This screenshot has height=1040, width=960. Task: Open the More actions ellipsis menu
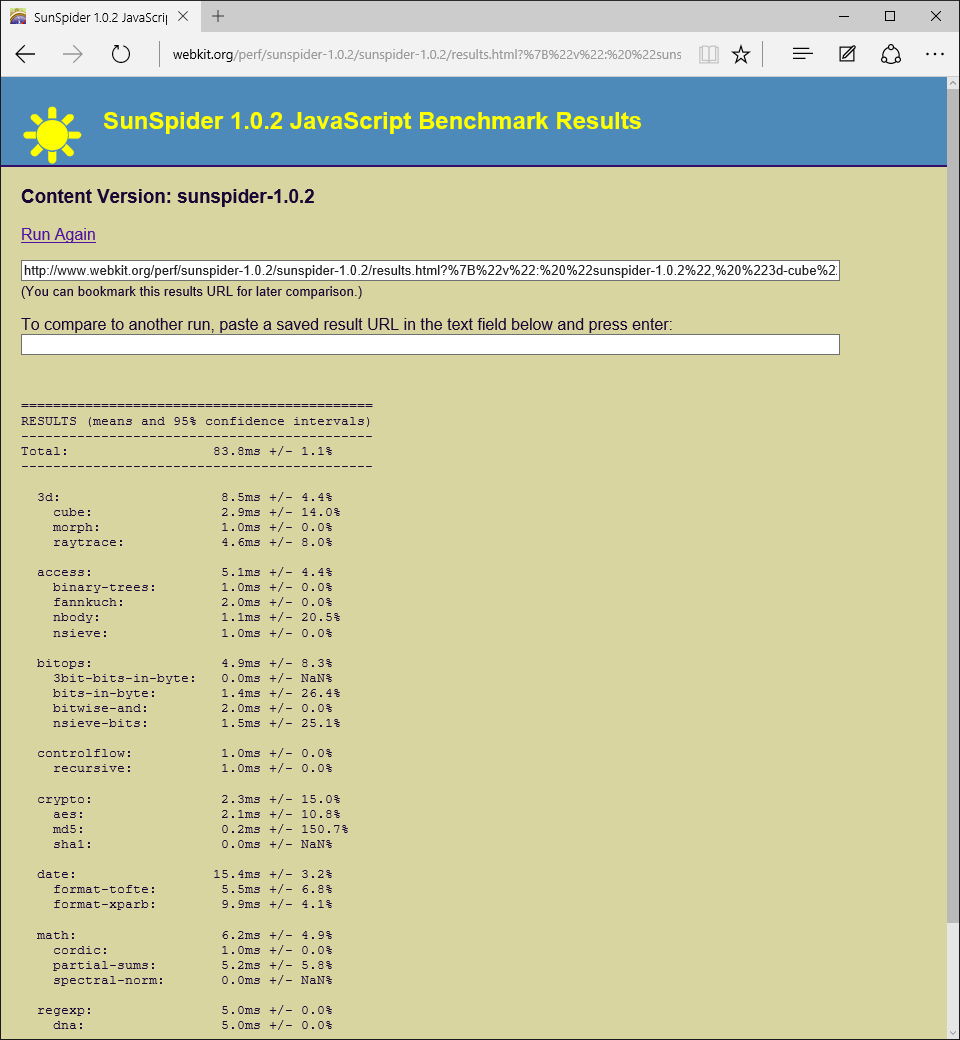coord(935,54)
